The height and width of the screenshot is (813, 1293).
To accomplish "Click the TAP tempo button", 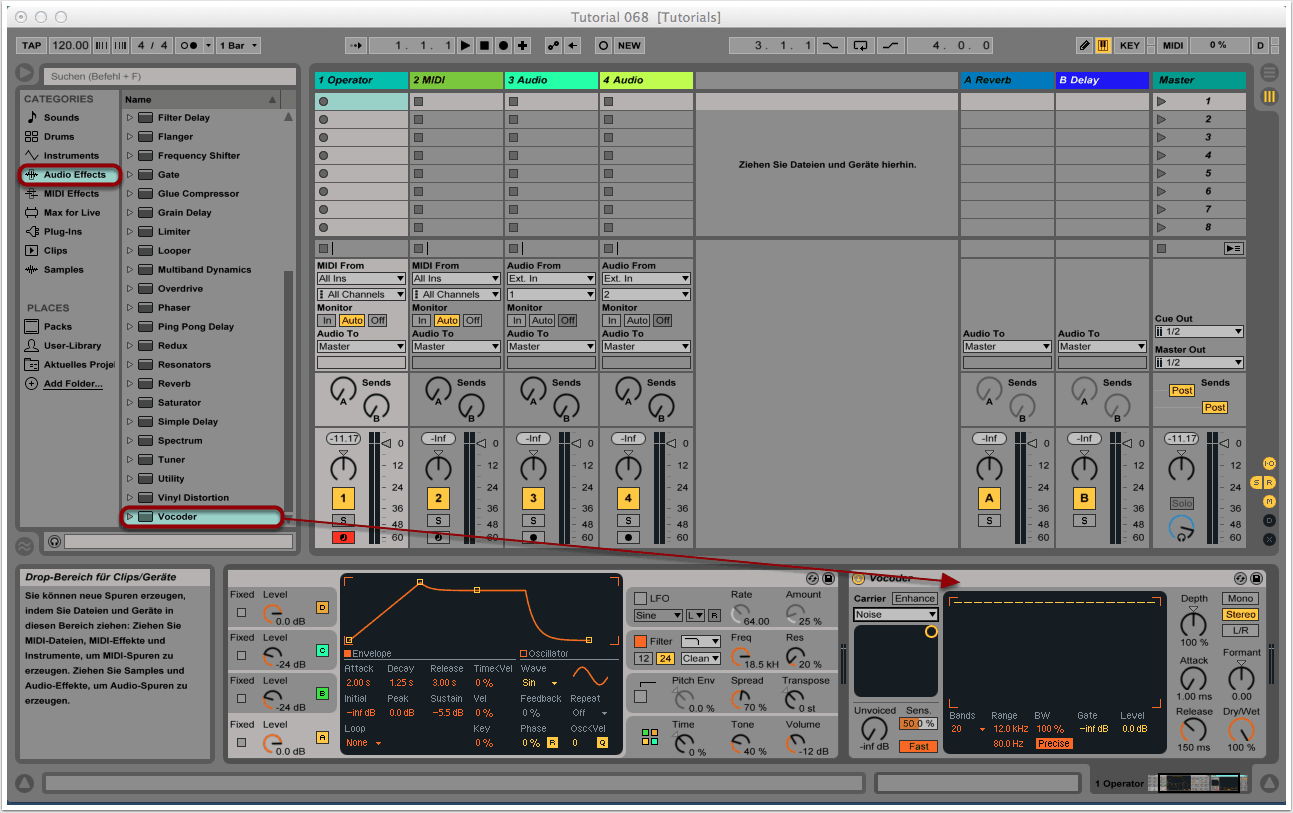I will (x=32, y=45).
